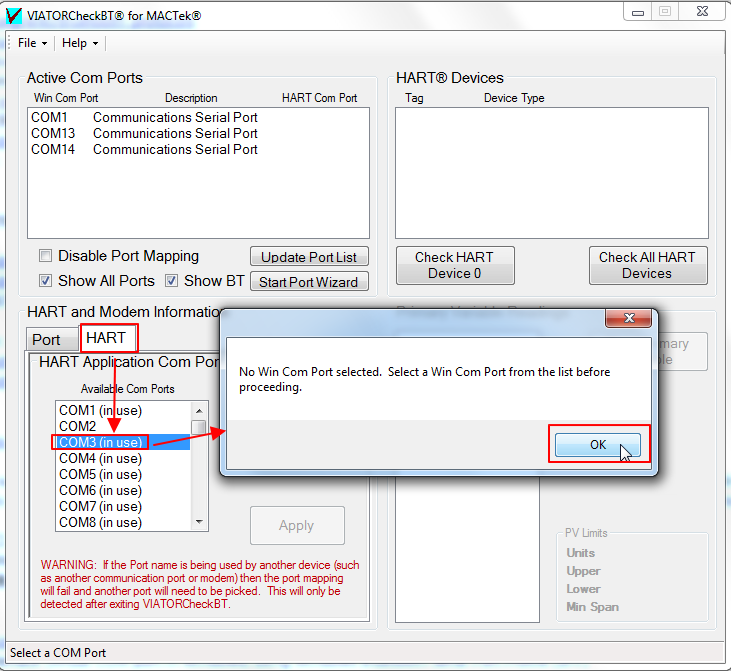731x671 pixels.
Task: Click the Device Type column header
Action: (x=514, y=98)
